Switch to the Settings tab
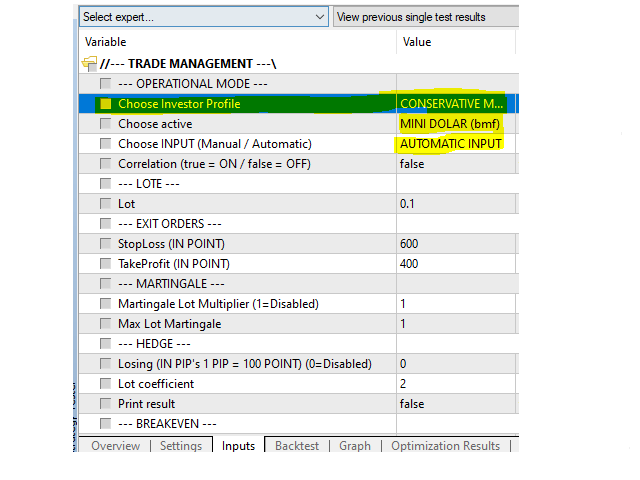Screen dimensions: 640x480 pyautogui.click(x=181, y=446)
